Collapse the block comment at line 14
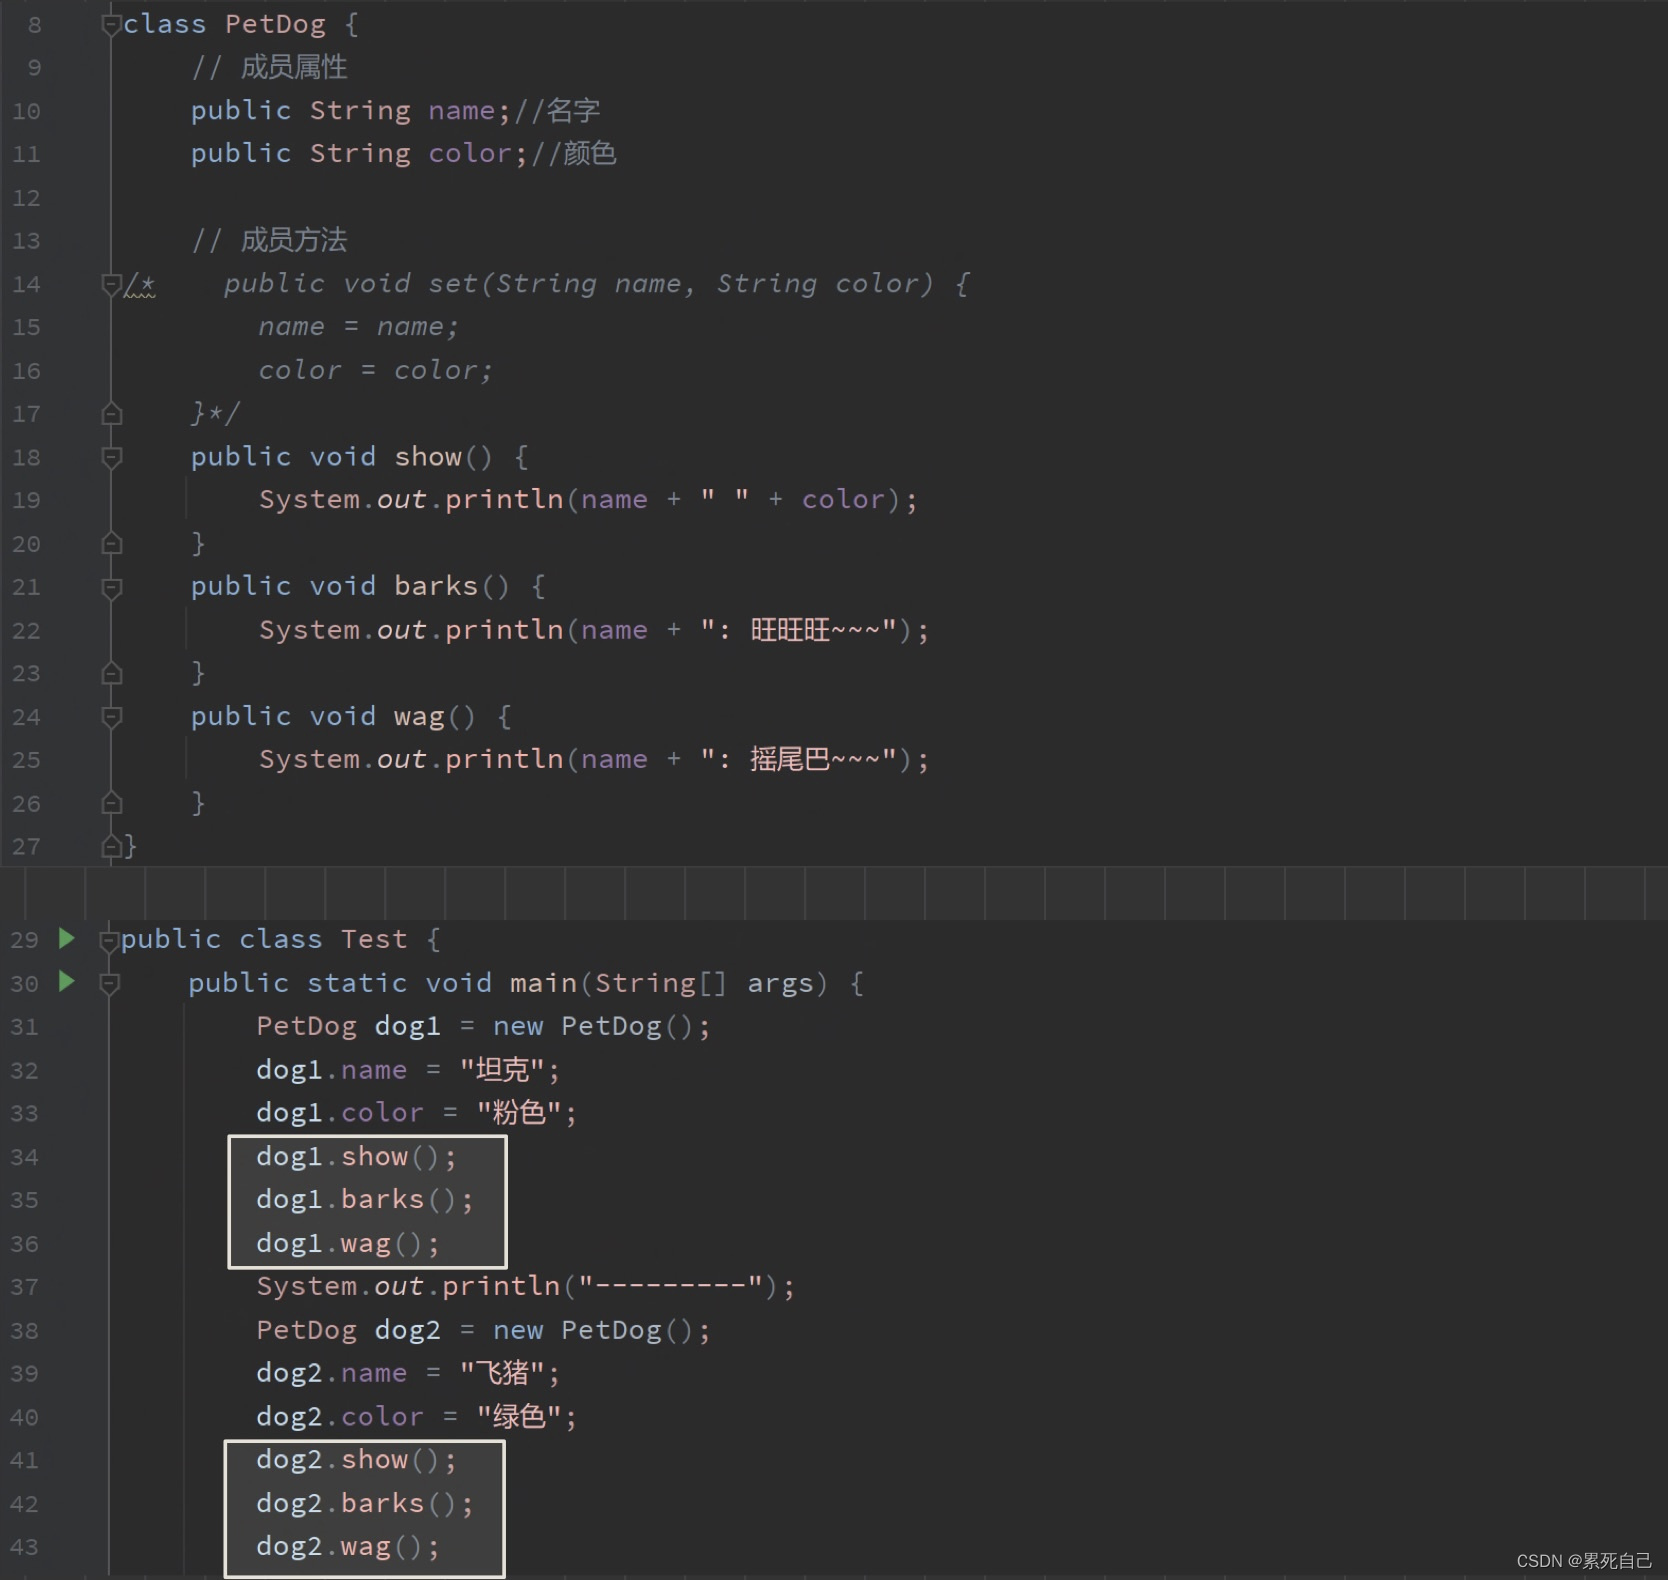 click(111, 285)
